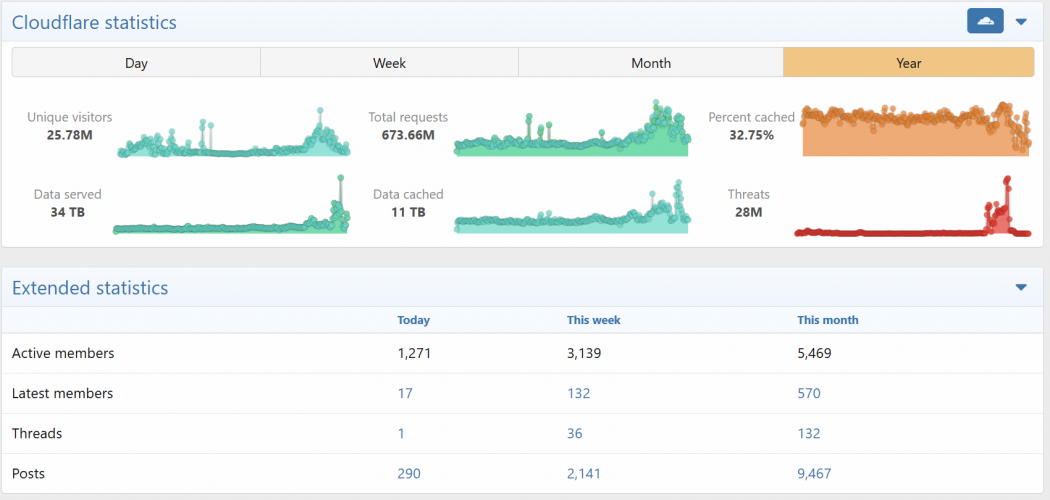Click the Unique visitors label
Image resolution: width=1050 pixels, height=500 pixels.
[x=70, y=117]
